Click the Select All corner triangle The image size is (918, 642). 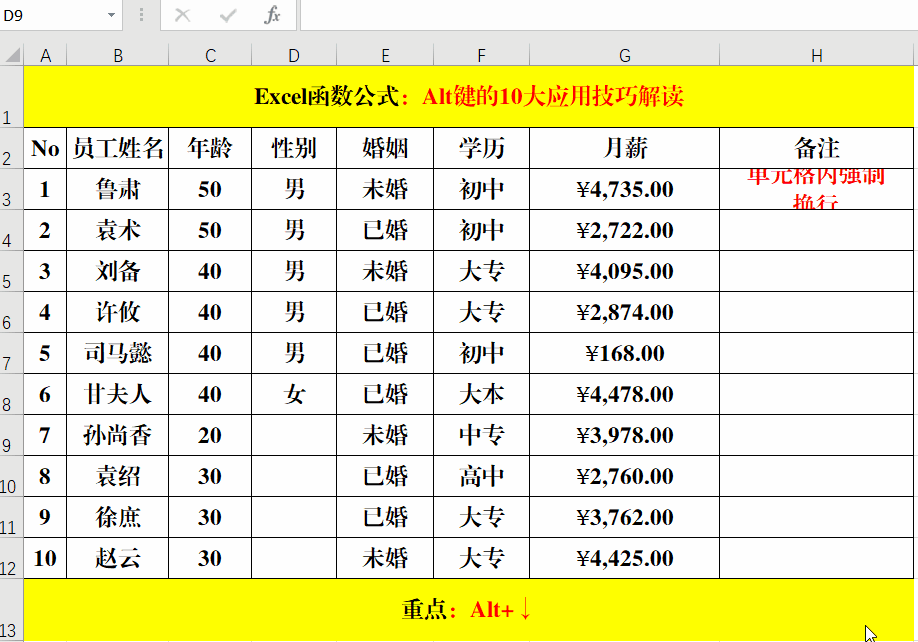(x=12, y=55)
